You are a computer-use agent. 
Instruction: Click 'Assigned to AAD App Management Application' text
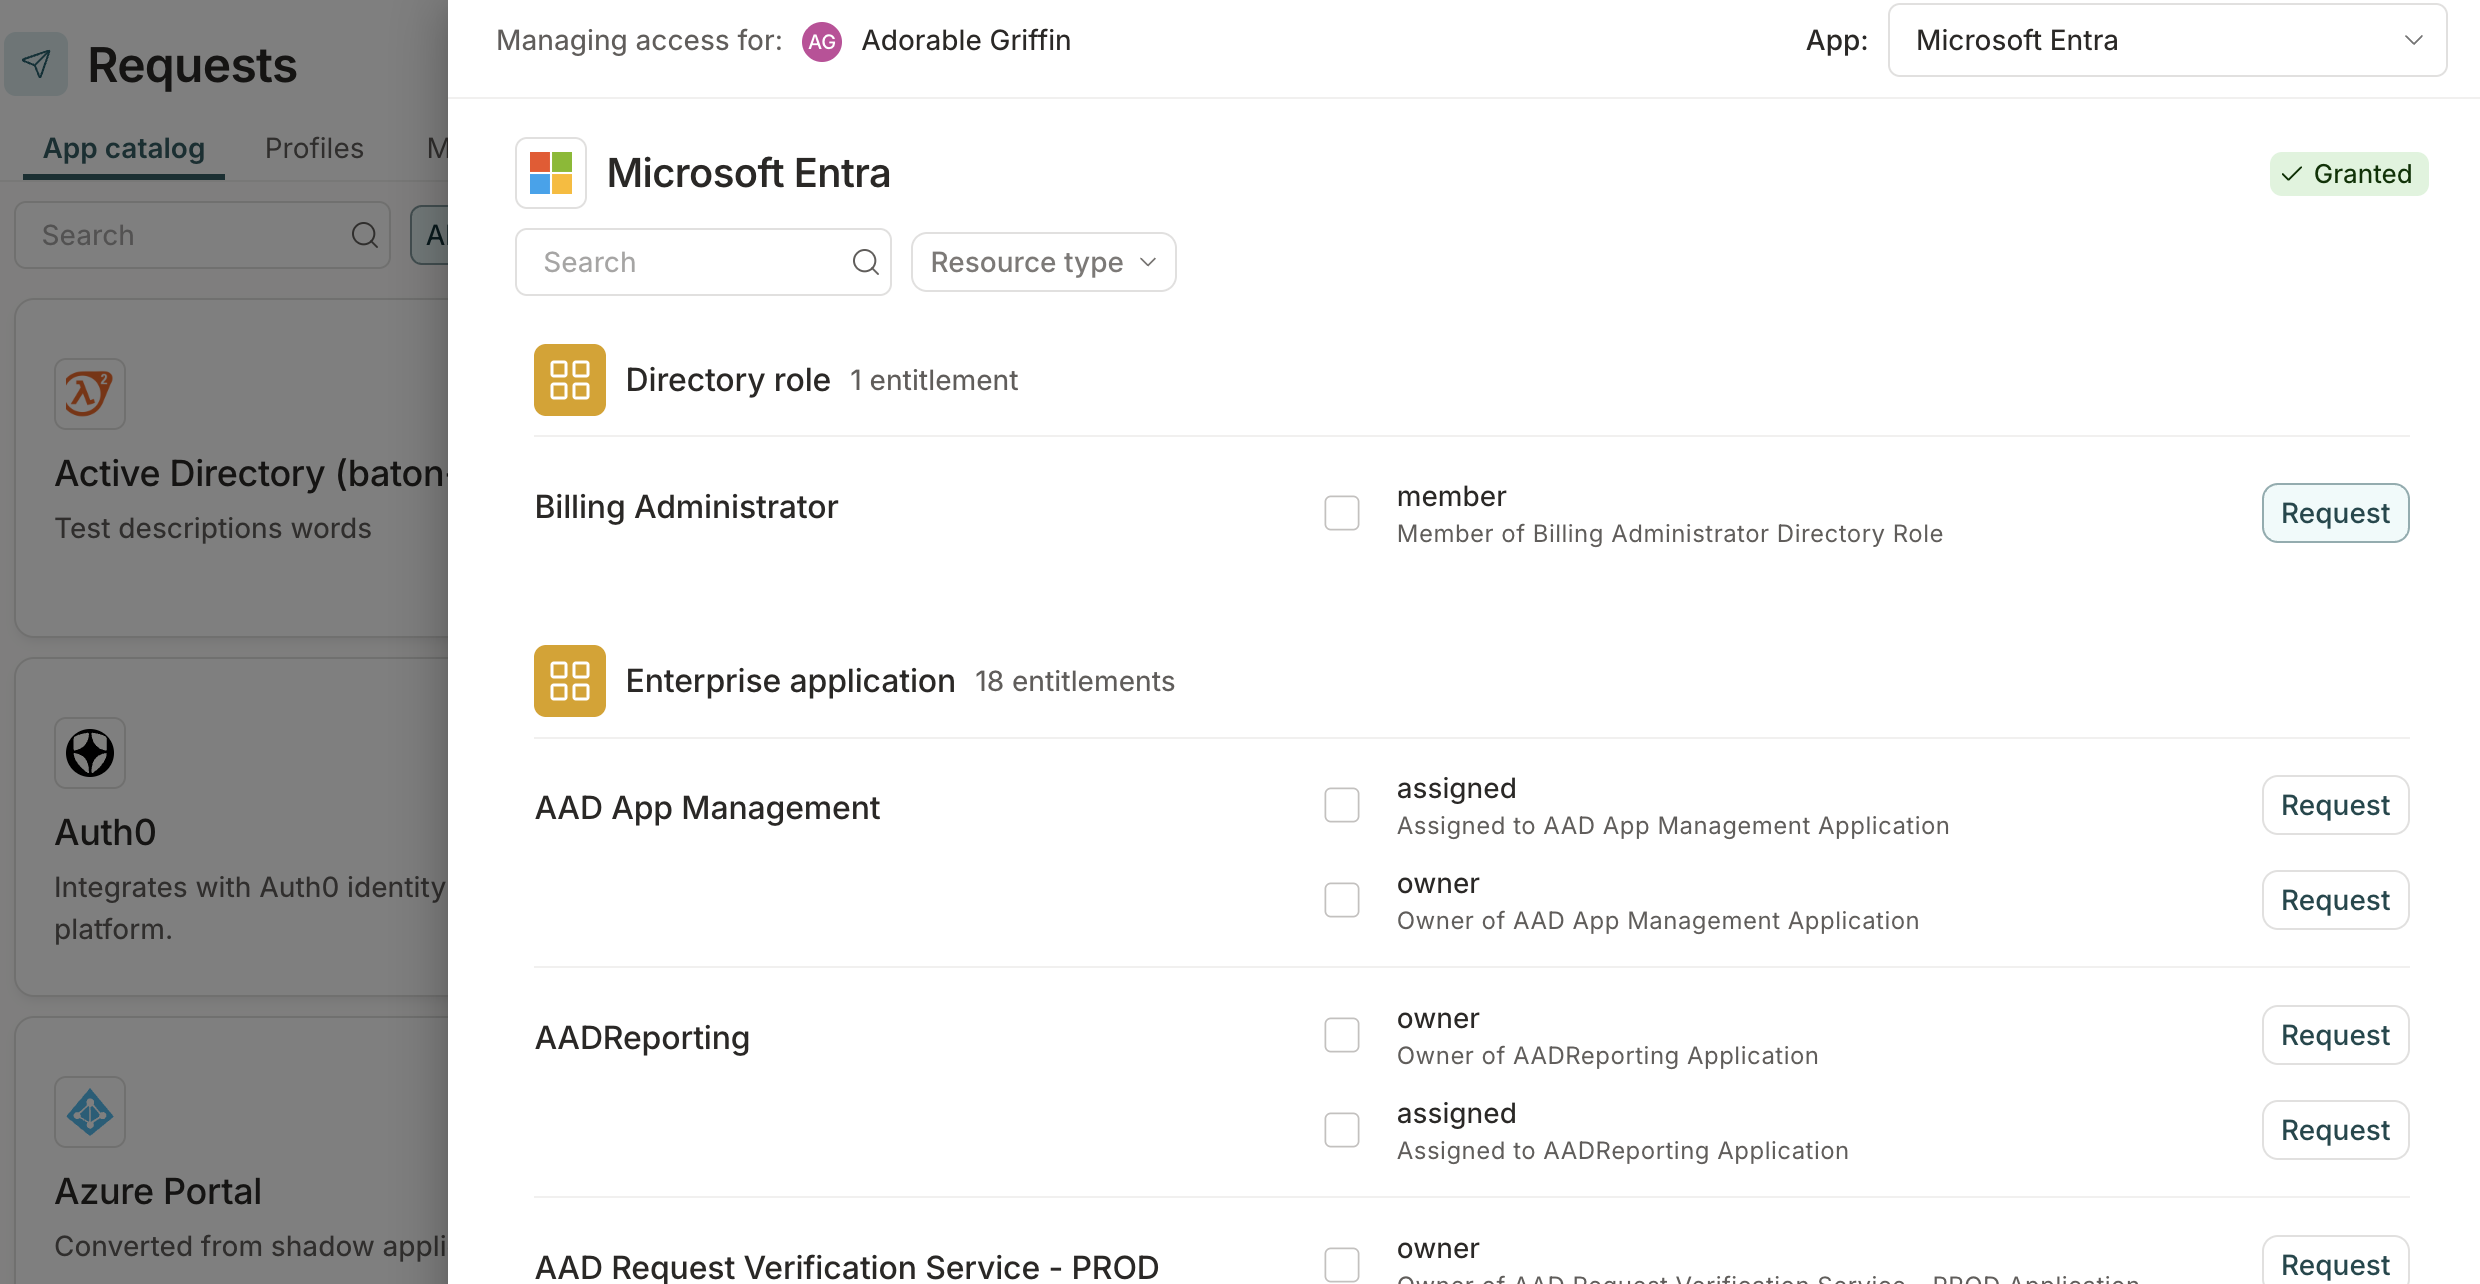coord(1673,826)
